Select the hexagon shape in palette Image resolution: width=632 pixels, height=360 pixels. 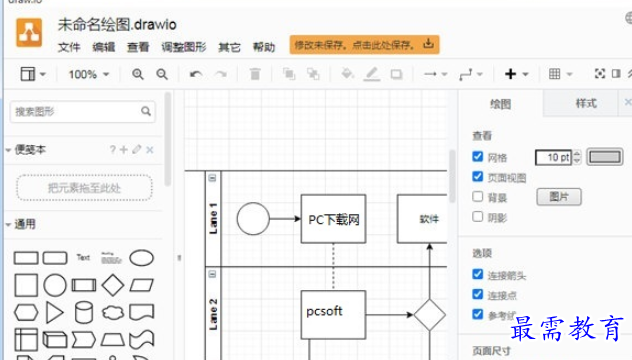(x=26, y=312)
